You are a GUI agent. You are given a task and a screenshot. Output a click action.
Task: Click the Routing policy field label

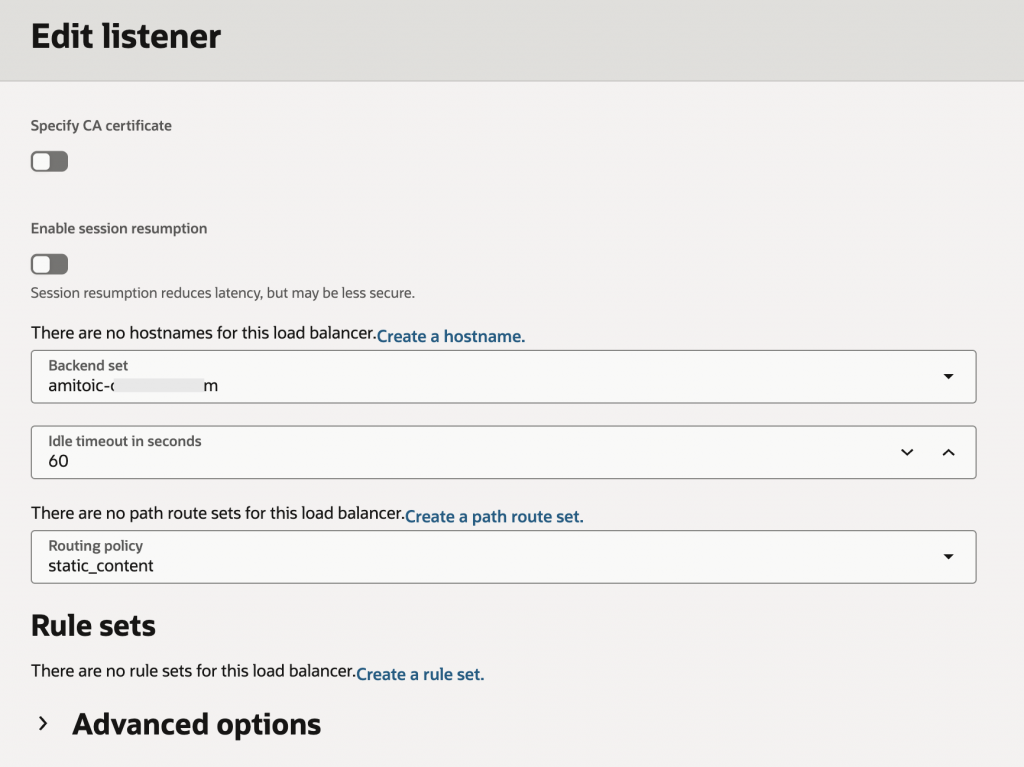pos(95,546)
